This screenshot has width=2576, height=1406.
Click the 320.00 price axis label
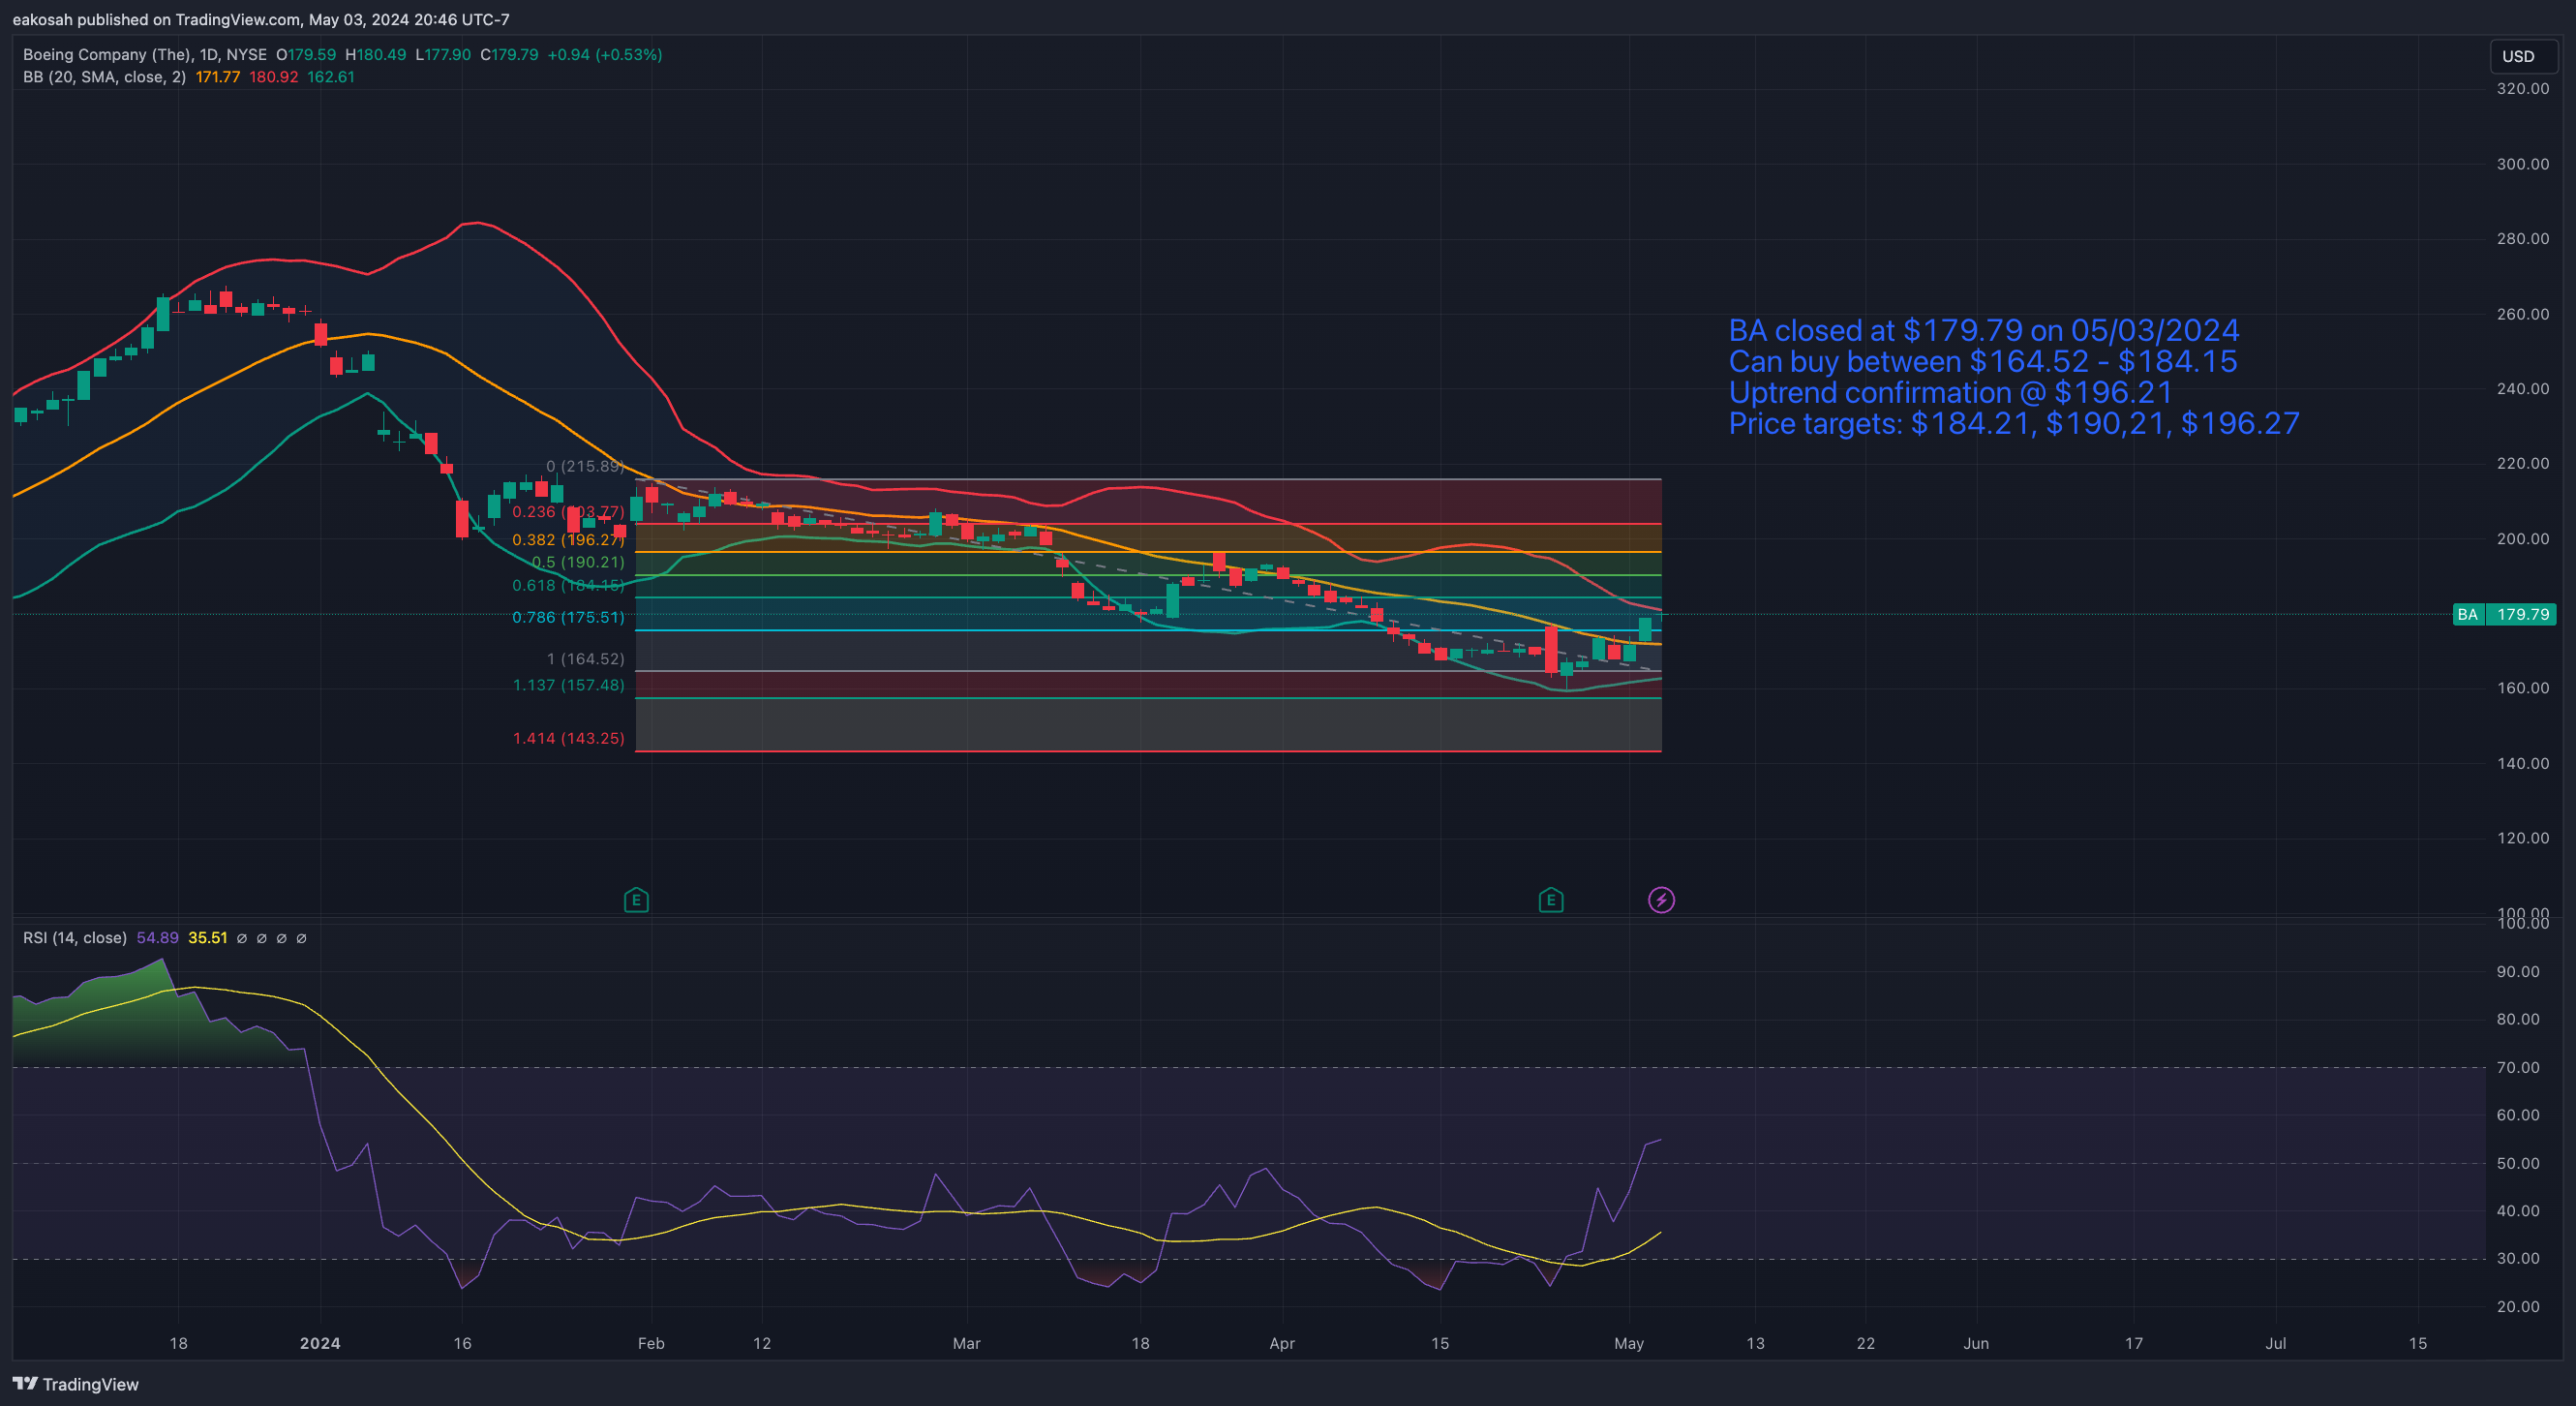point(2522,88)
